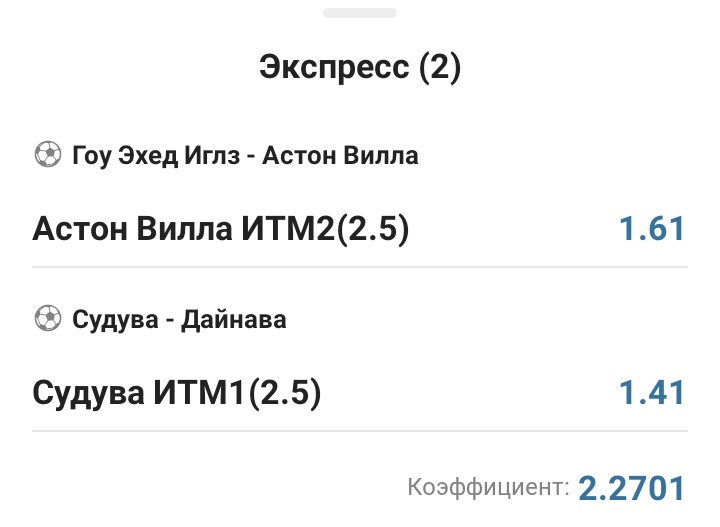Tap the 1.61 odds value
Image resolution: width=720 pixels, height=527 pixels.
[651, 229]
